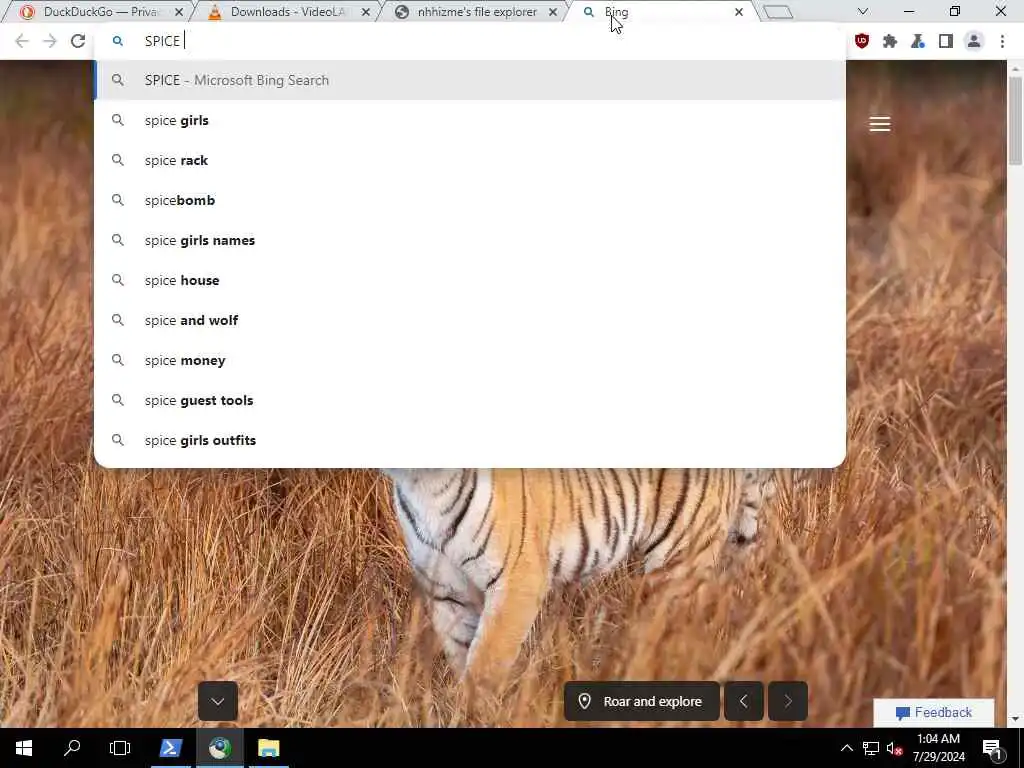Go back with the browser back arrow
Screen dimensions: 1024x768
[x=22, y=41]
